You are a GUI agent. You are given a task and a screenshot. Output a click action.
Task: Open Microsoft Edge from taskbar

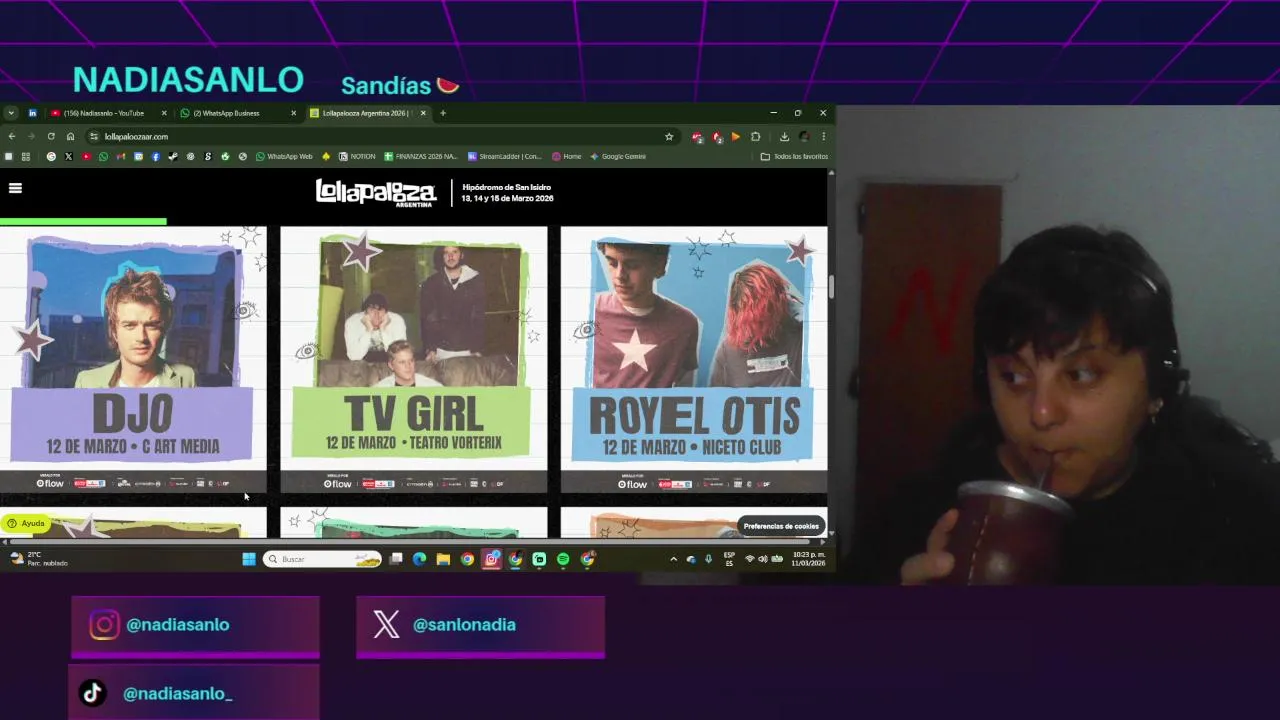(x=419, y=559)
